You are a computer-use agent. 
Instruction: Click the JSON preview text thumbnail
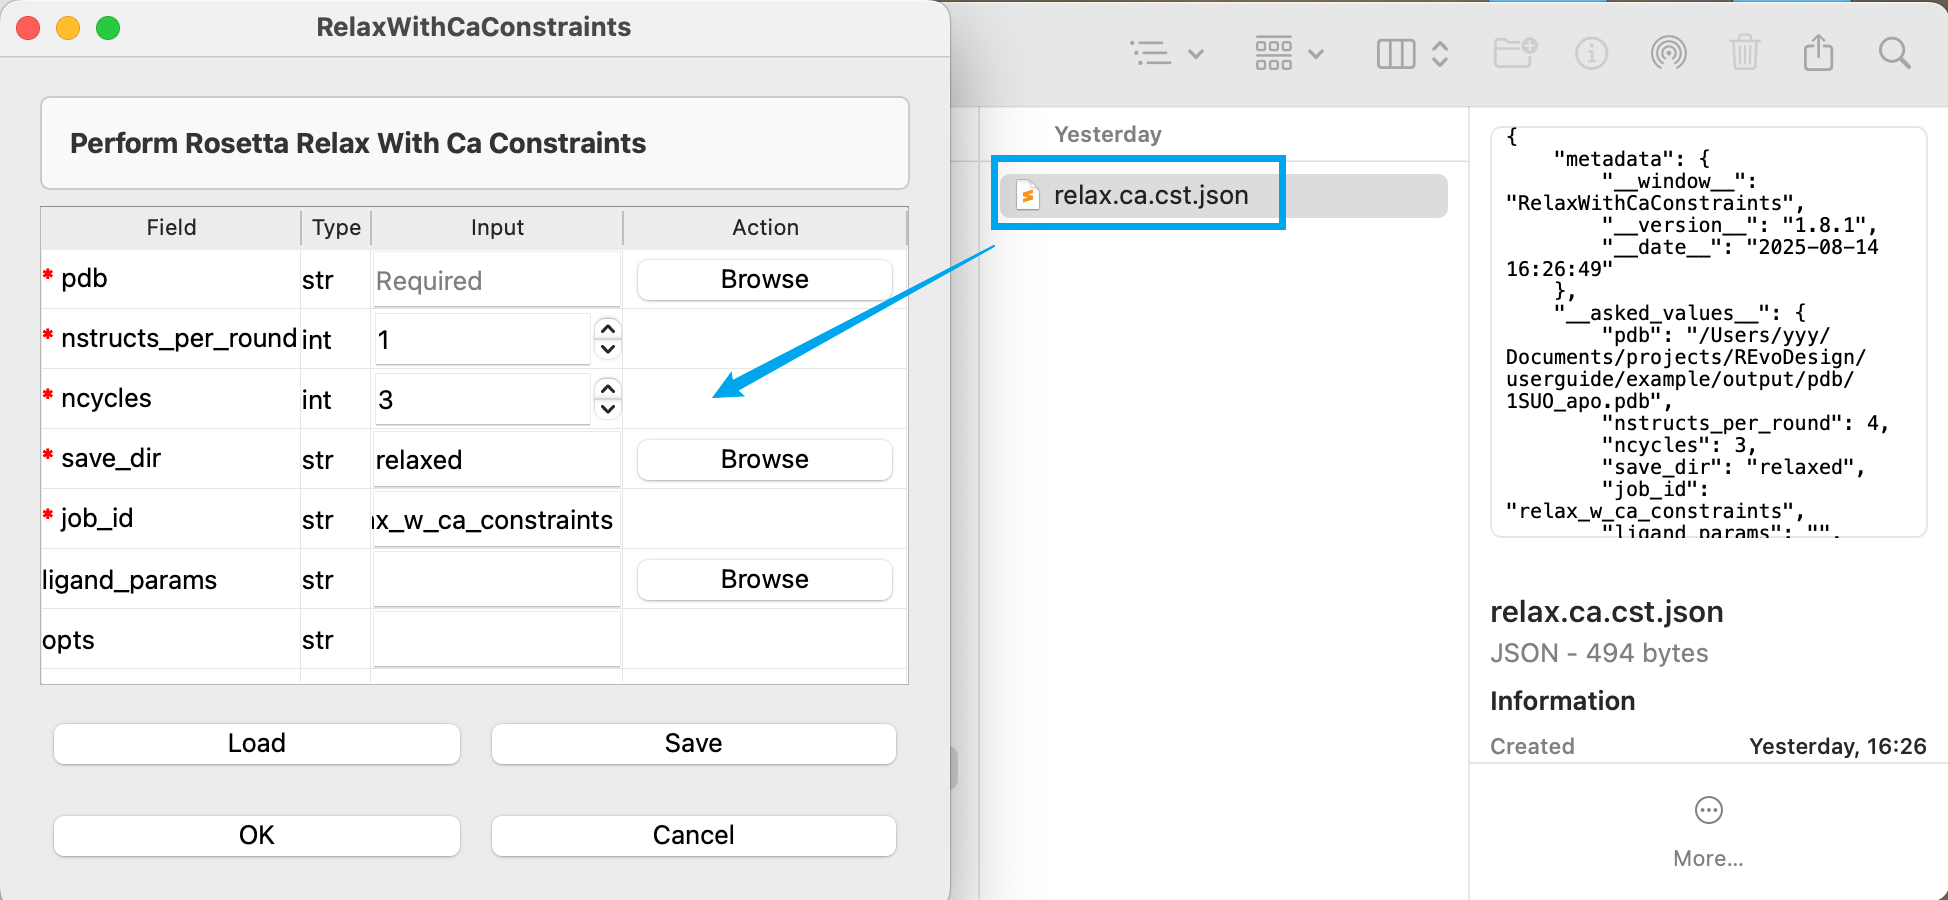coord(1708,332)
